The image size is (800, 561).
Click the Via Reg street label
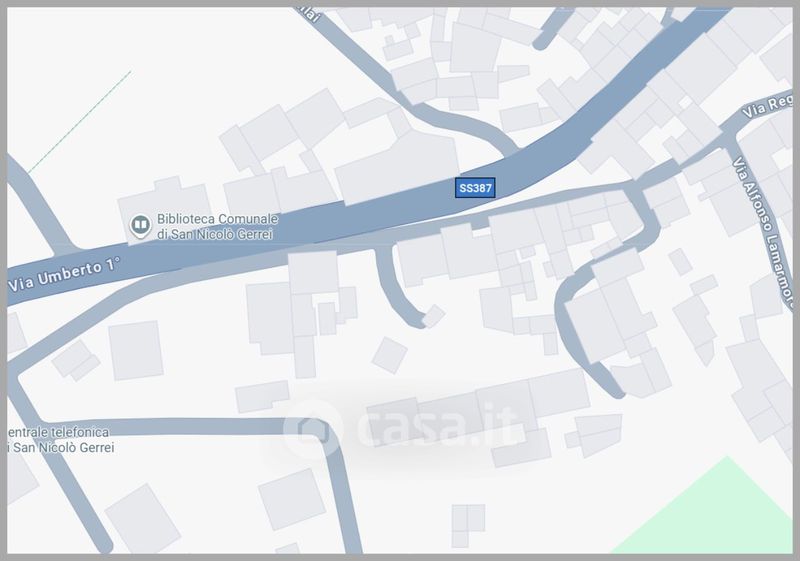tap(767, 106)
